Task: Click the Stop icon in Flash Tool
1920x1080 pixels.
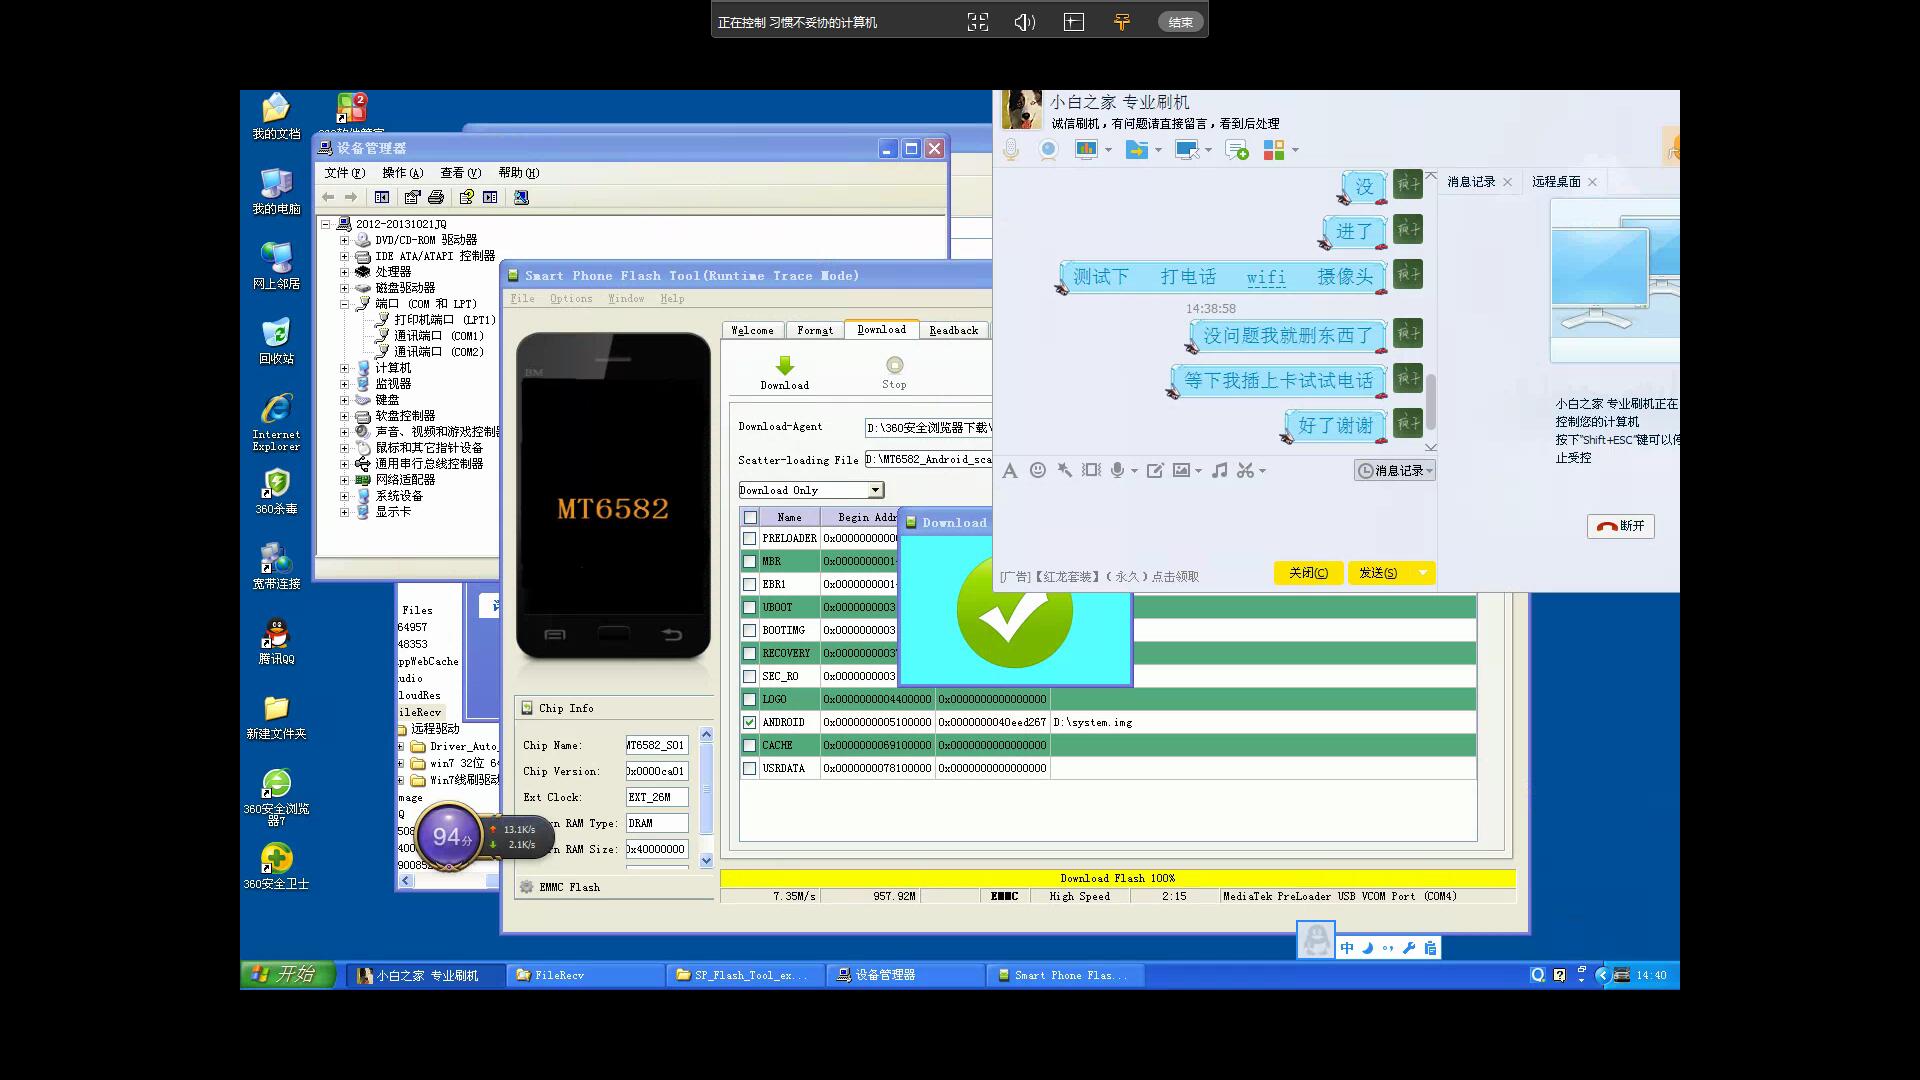Action: [894, 365]
